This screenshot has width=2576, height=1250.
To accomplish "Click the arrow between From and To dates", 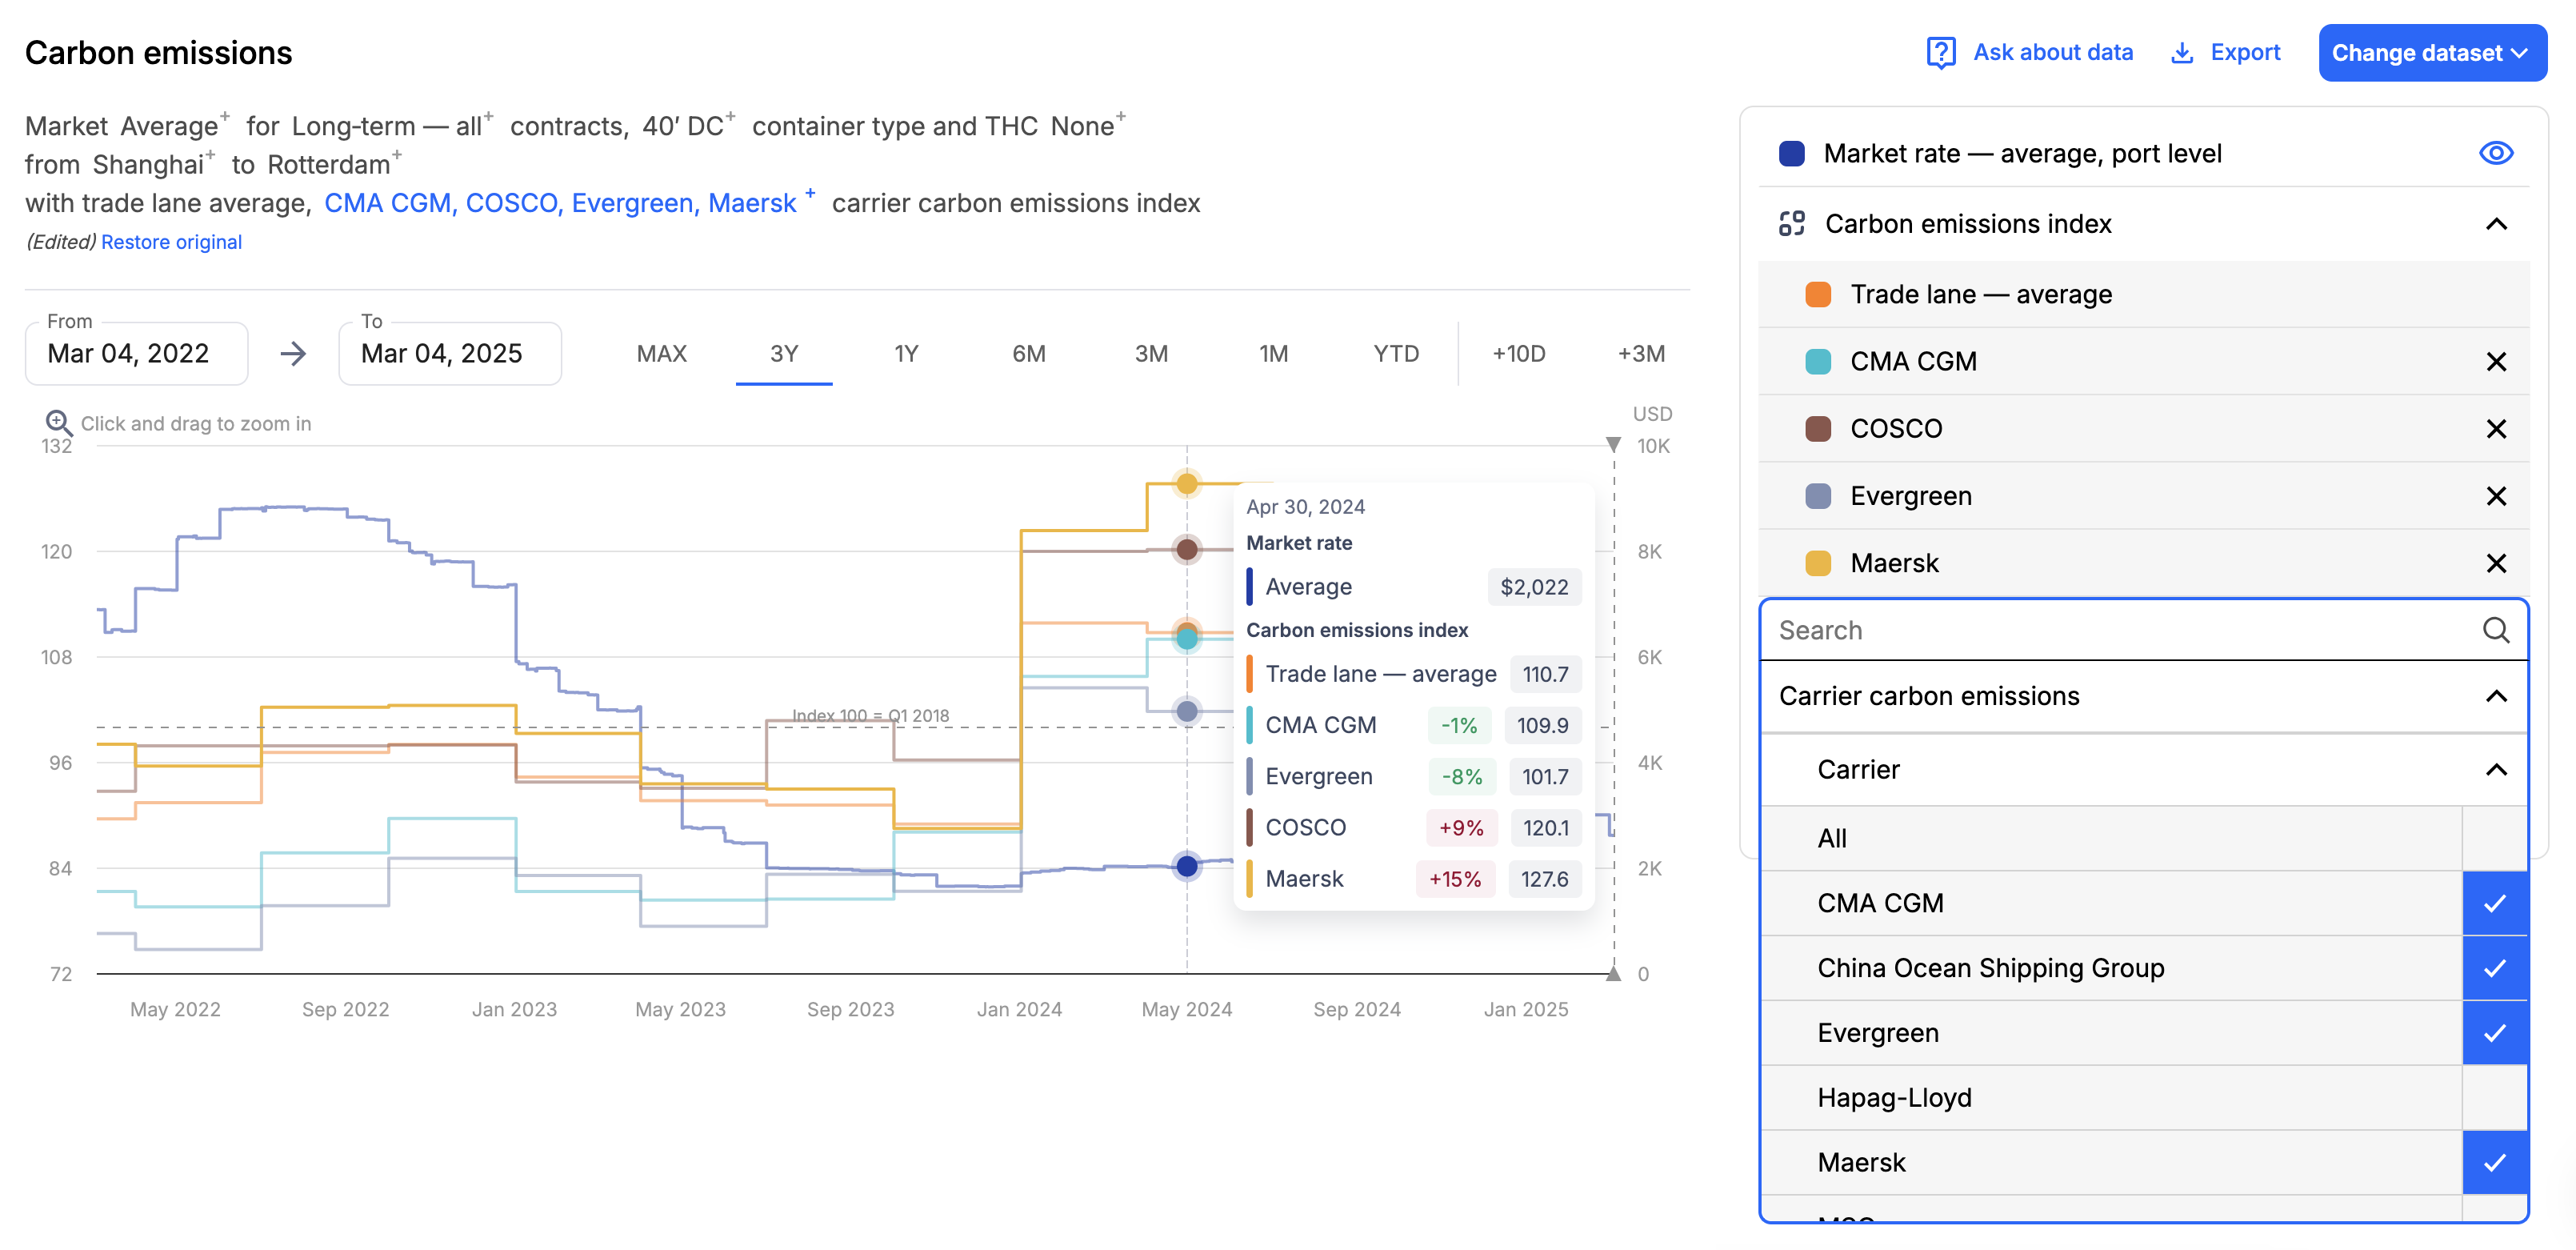I will [x=293, y=354].
